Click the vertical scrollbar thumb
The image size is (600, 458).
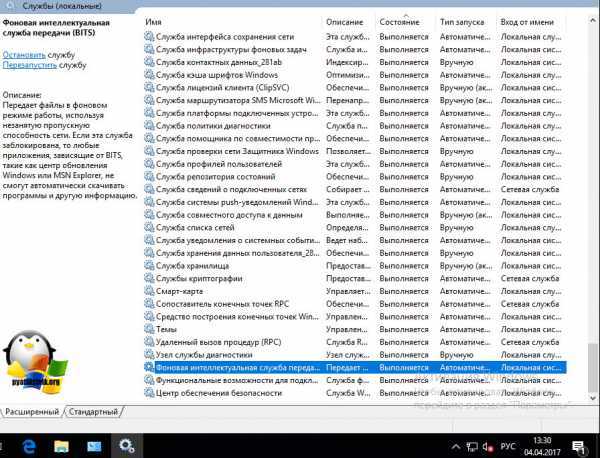593,368
